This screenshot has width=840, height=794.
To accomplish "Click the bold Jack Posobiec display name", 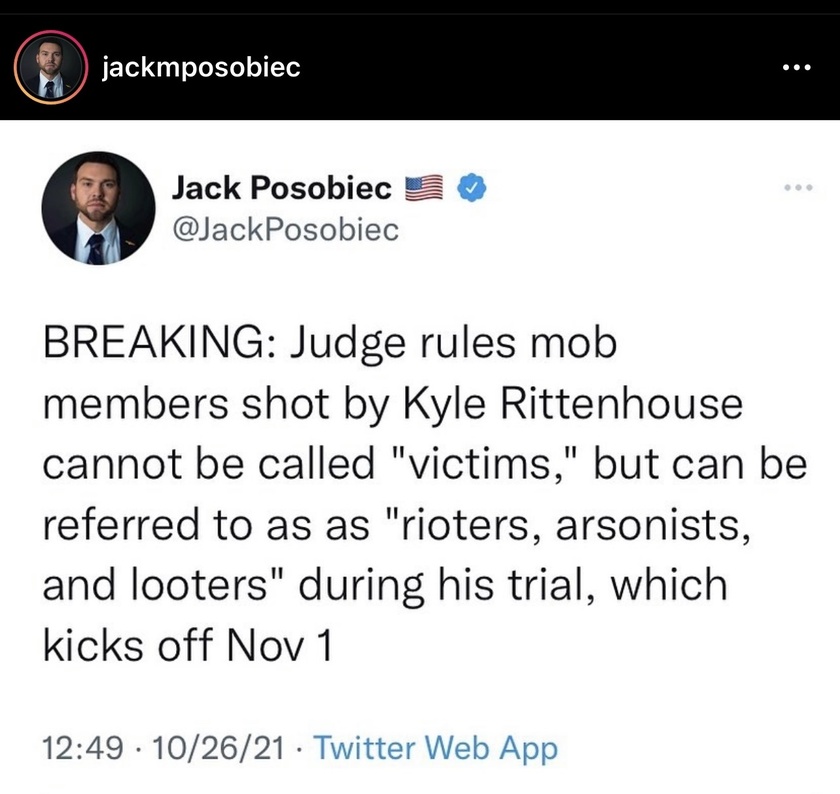I will click(281, 188).
